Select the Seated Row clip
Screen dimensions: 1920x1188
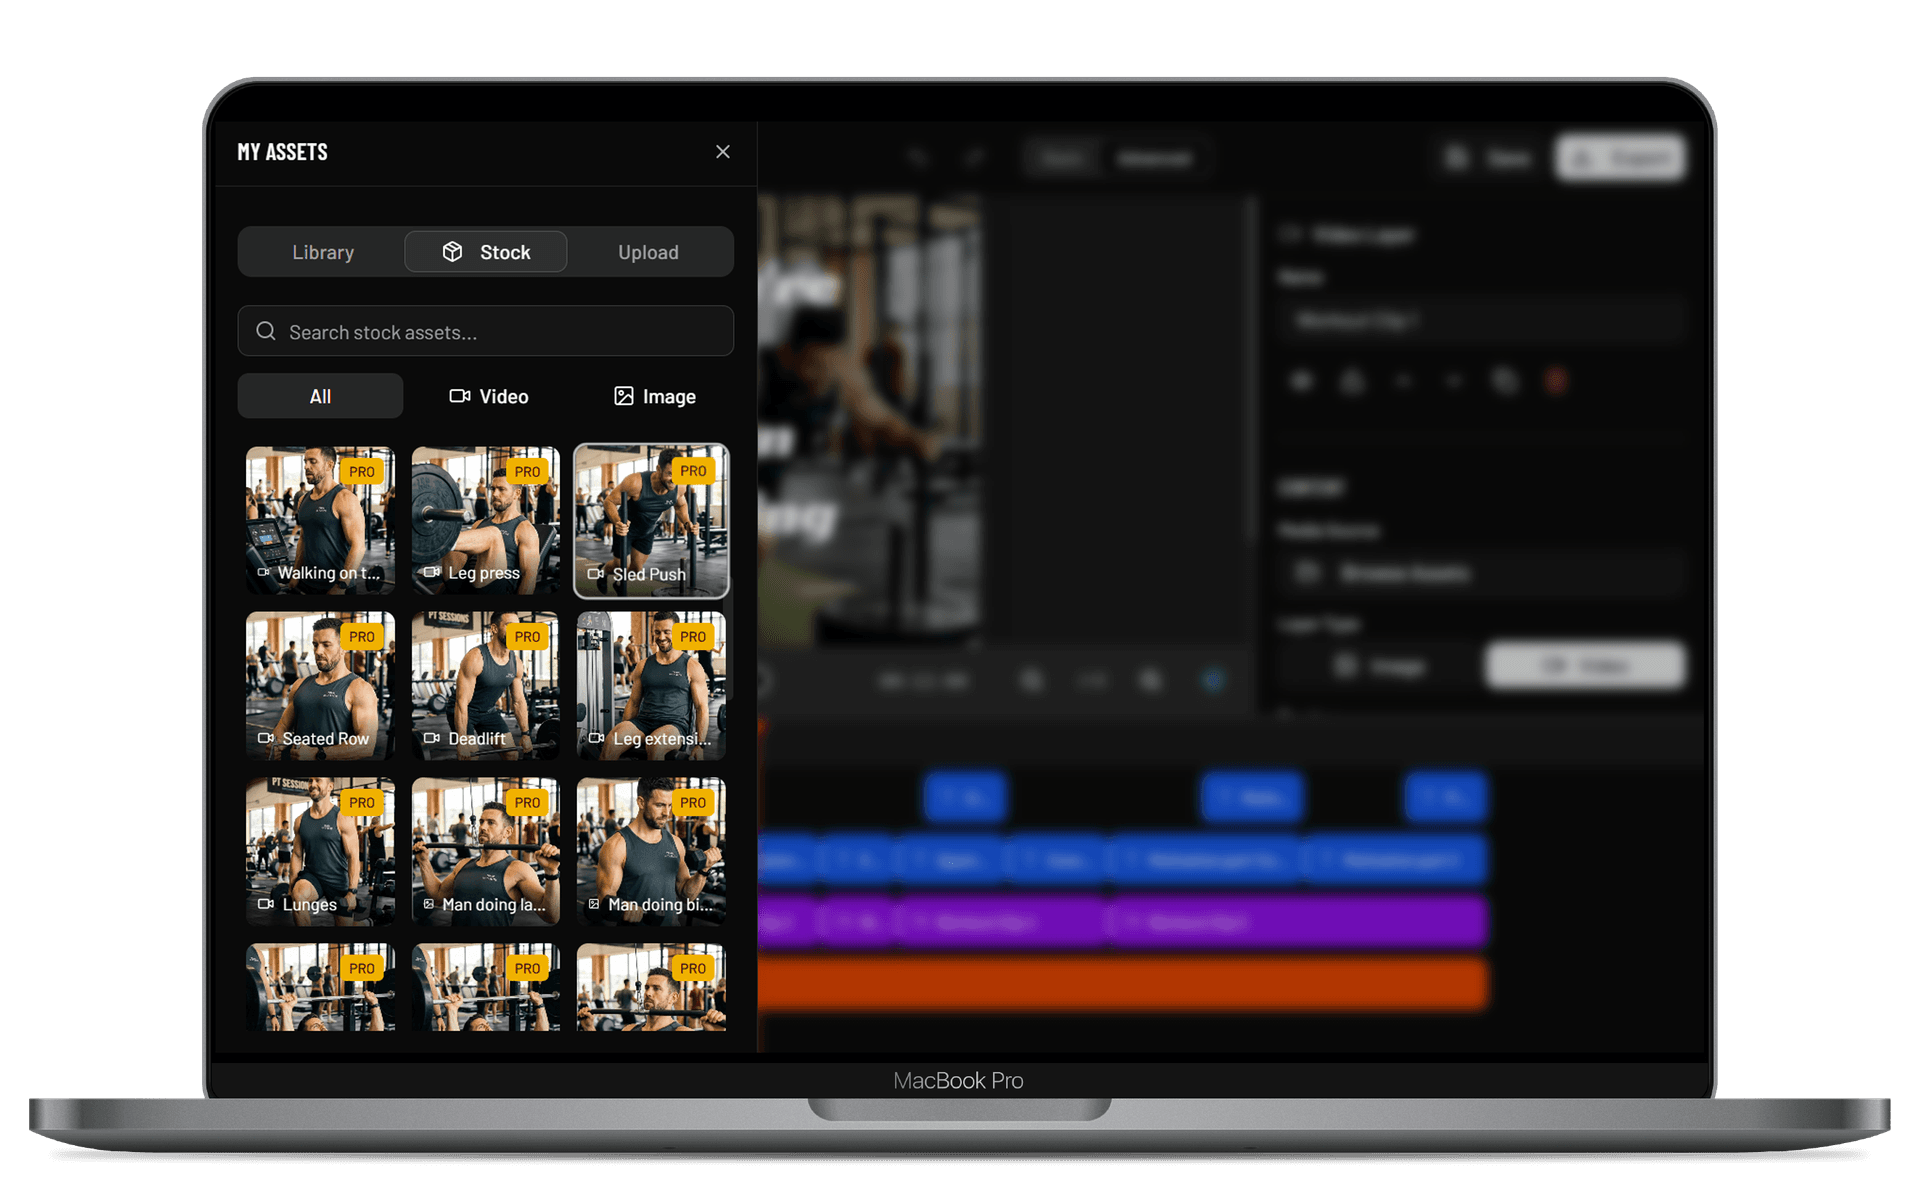click(x=320, y=686)
